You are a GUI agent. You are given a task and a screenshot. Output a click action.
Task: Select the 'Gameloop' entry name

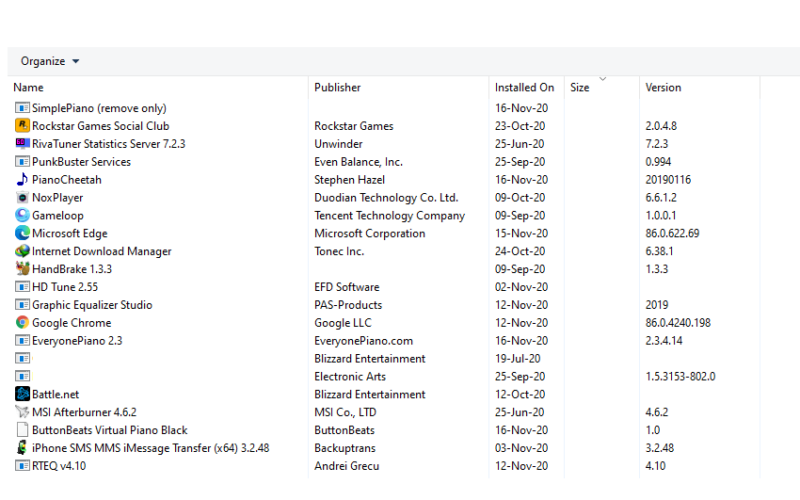pos(58,215)
